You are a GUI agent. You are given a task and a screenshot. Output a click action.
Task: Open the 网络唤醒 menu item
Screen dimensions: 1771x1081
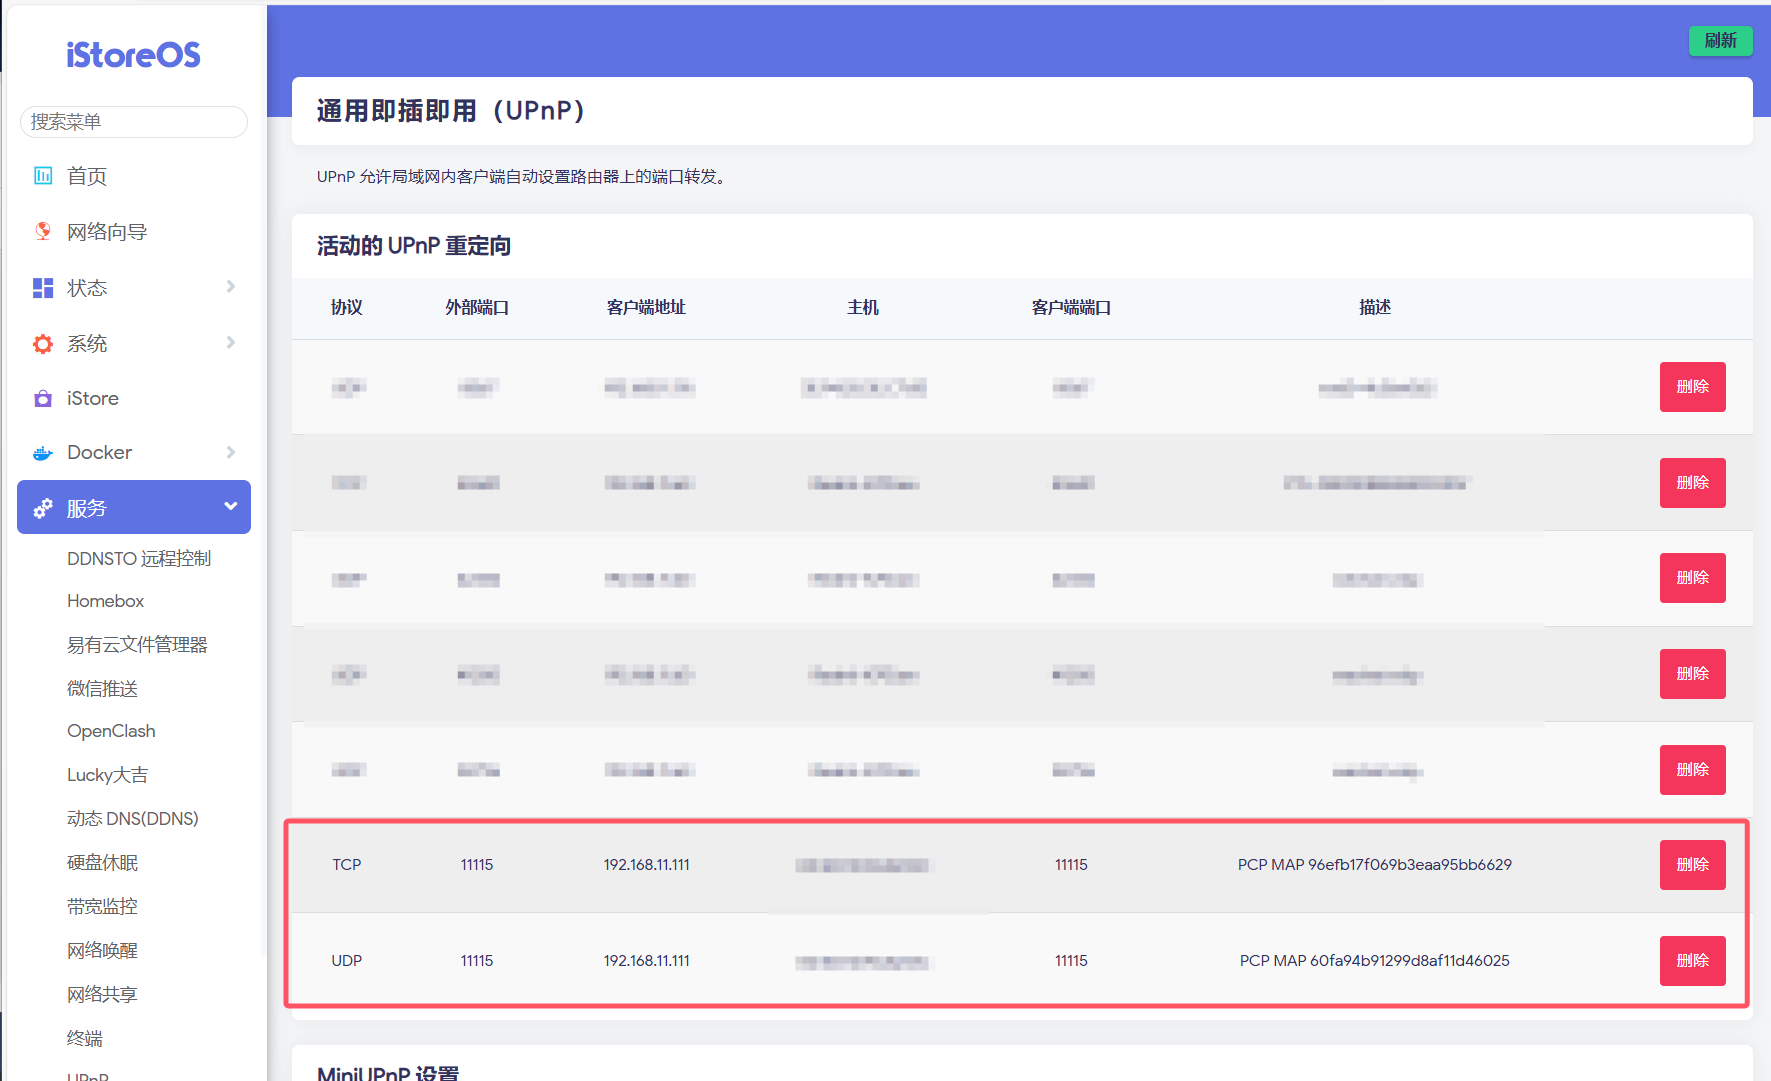pos(102,950)
